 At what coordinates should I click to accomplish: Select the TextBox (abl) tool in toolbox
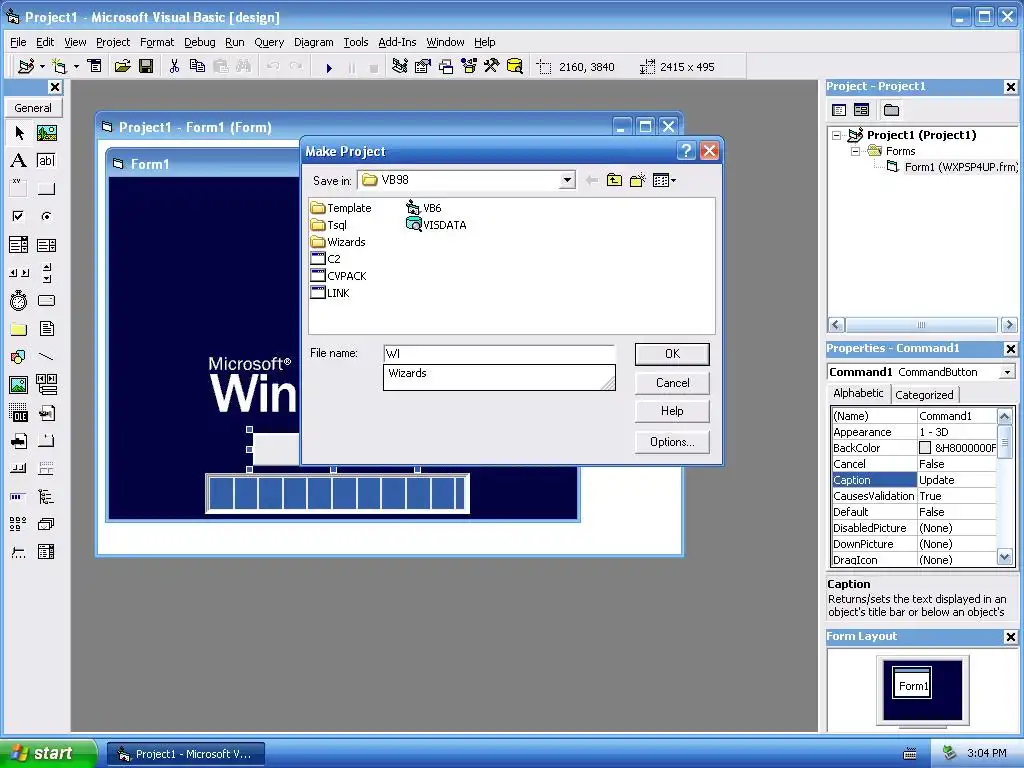tap(46, 161)
